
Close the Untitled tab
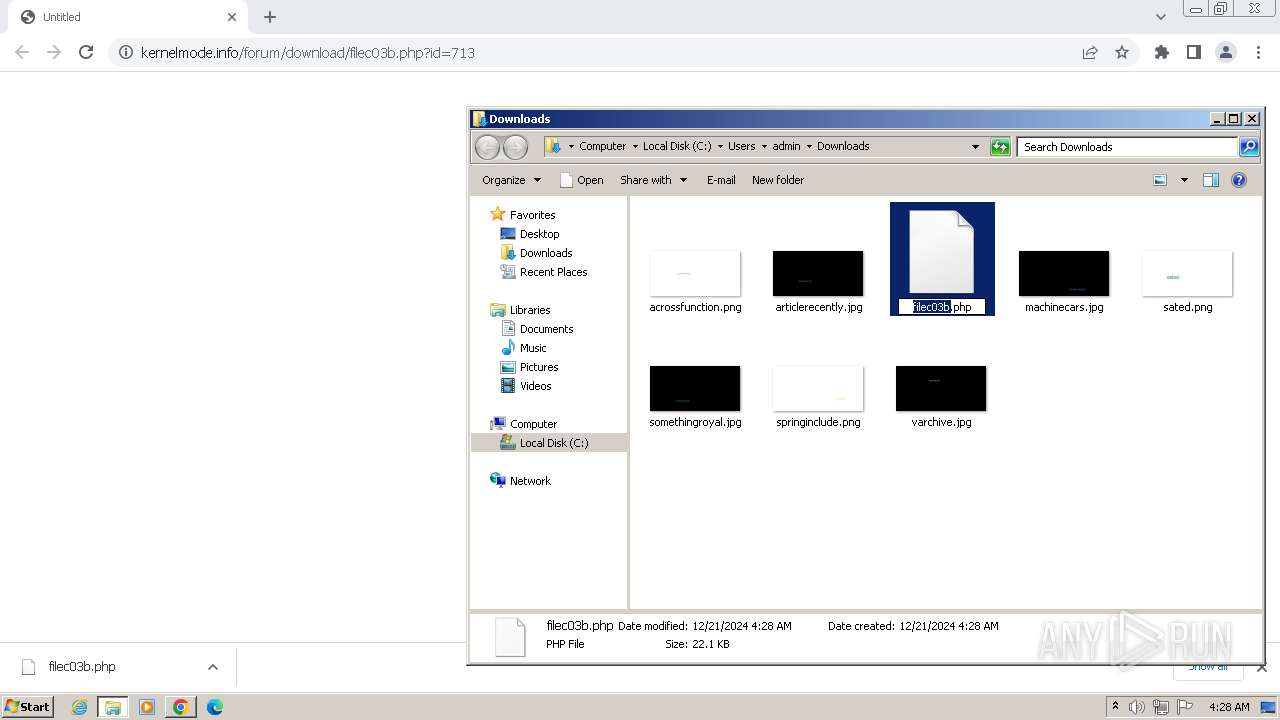232,17
